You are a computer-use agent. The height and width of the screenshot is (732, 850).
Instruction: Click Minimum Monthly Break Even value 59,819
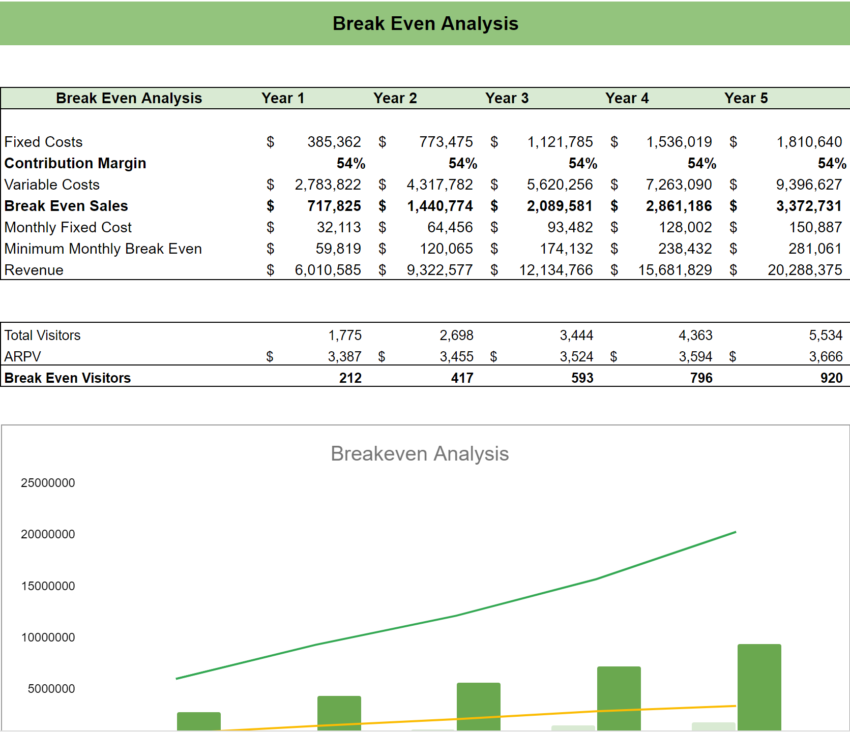point(338,249)
